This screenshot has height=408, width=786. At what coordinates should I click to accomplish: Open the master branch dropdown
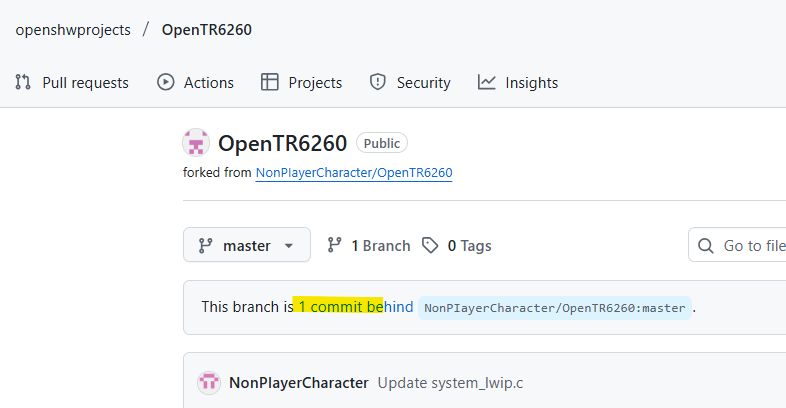point(247,245)
